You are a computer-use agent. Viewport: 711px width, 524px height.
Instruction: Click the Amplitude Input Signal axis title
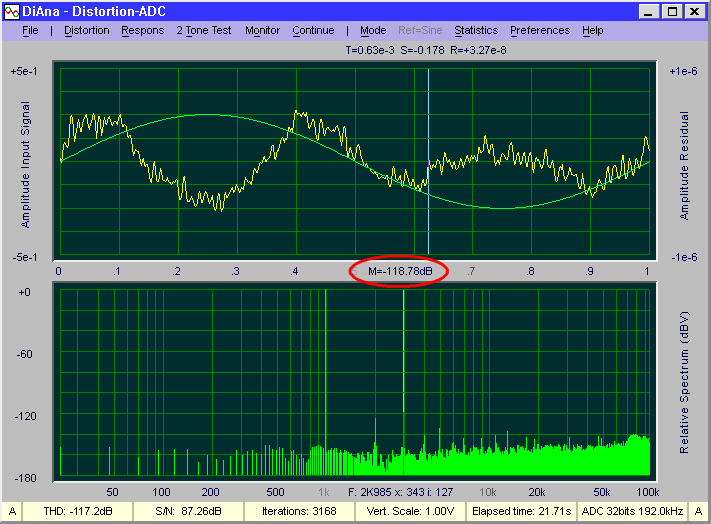click(25, 164)
